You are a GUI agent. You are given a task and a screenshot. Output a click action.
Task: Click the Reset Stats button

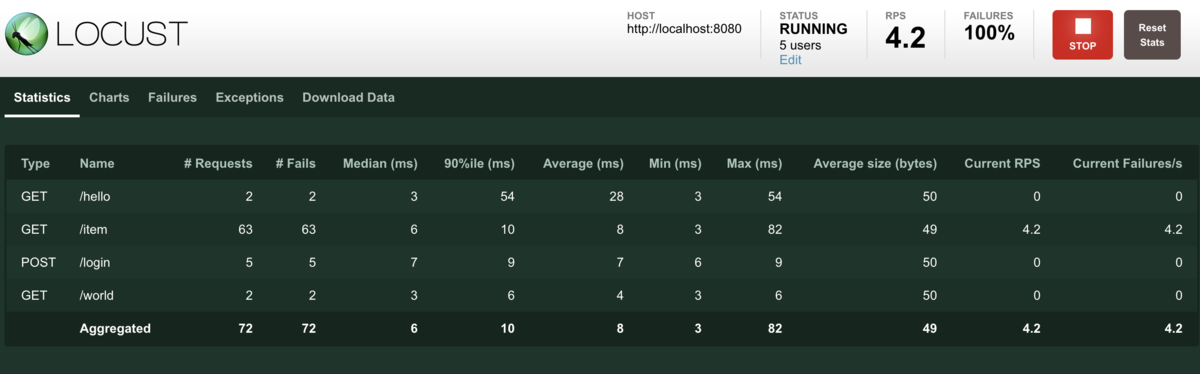point(1151,35)
